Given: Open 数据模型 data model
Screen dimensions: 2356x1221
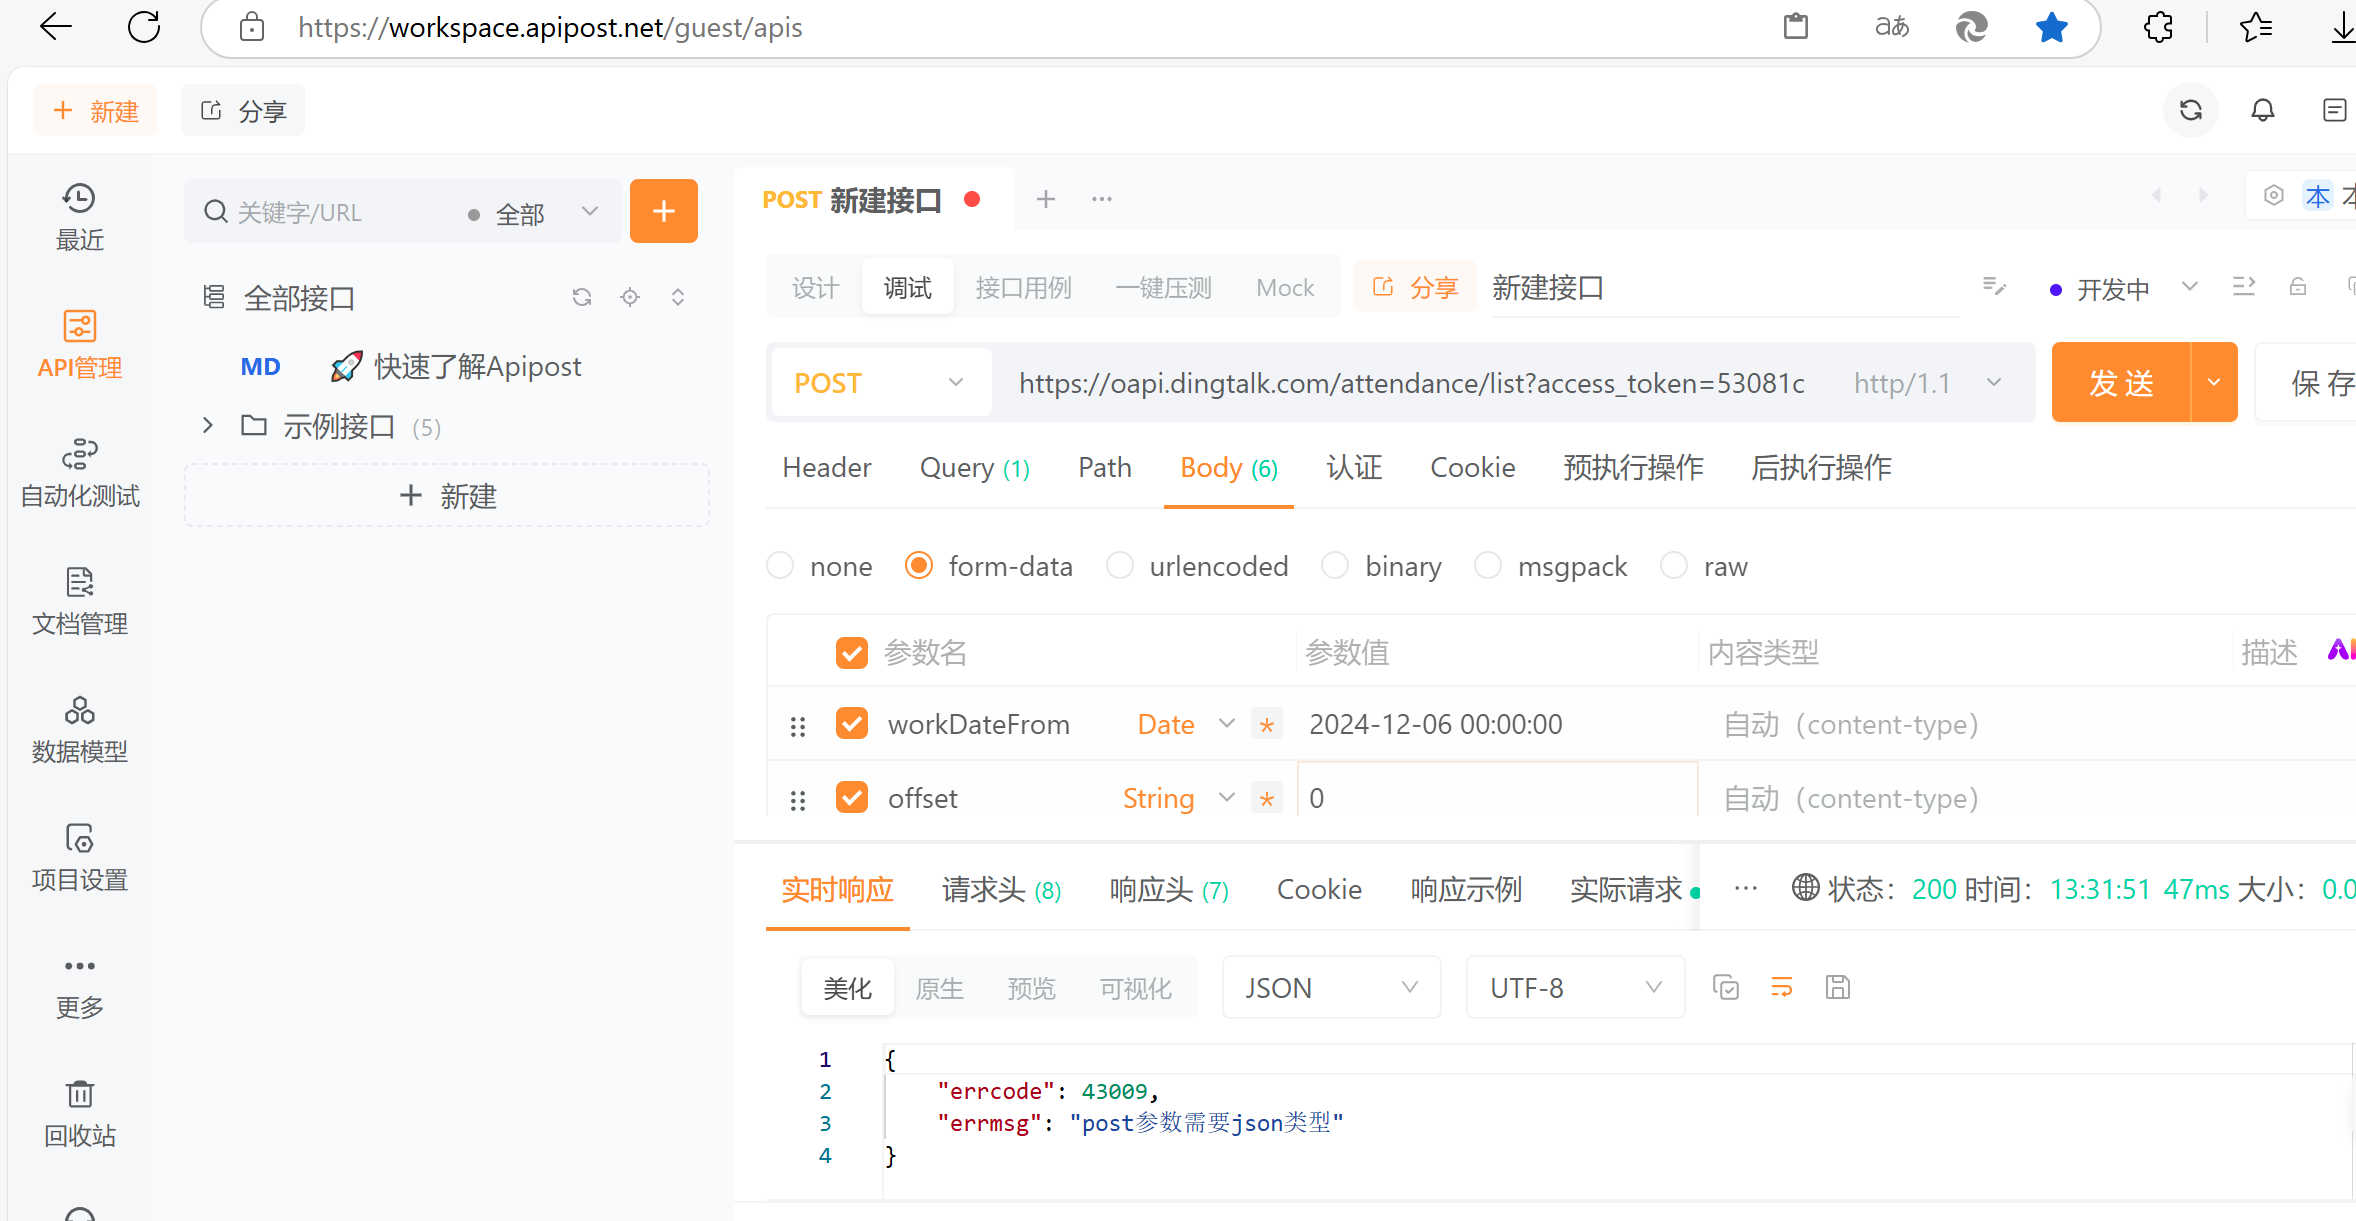Looking at the screenshot, I should click(x=79, y=728).
